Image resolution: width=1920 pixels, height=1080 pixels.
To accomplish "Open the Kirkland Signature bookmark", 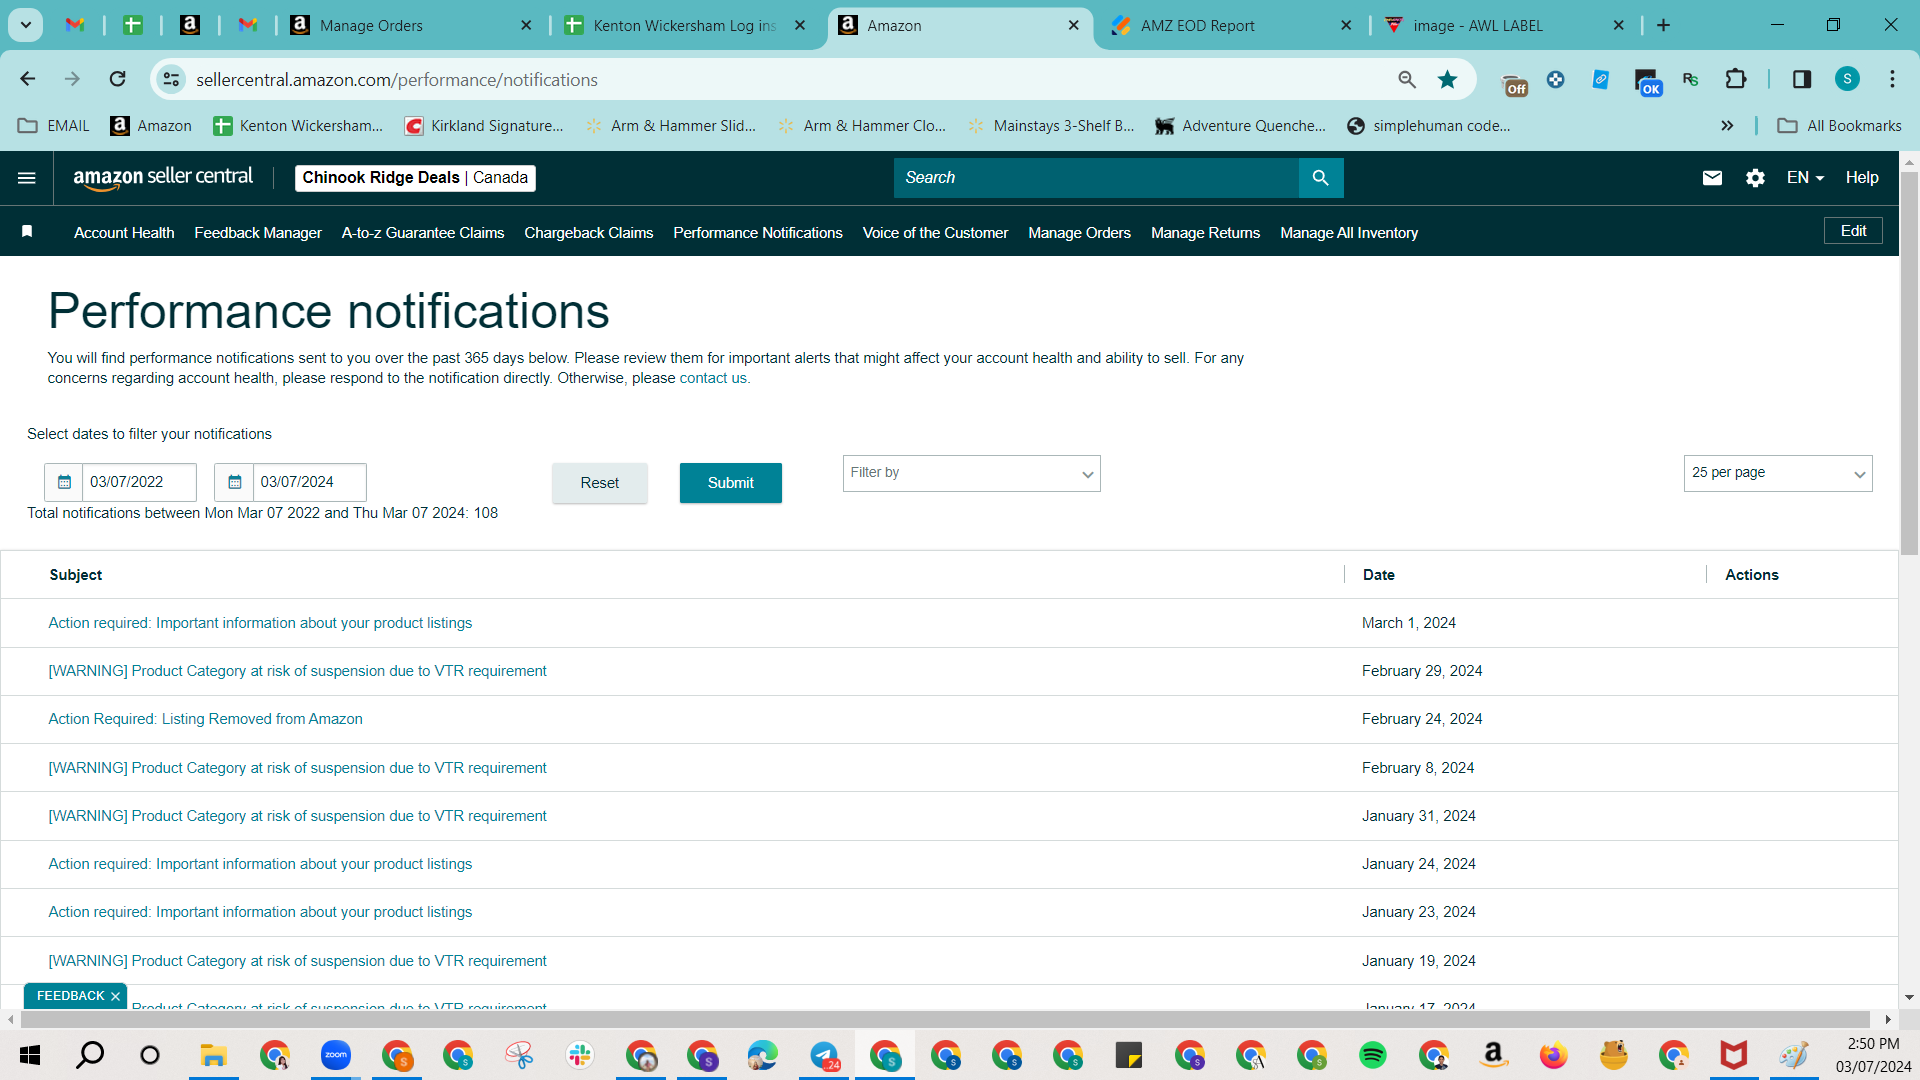I will 484,126.
